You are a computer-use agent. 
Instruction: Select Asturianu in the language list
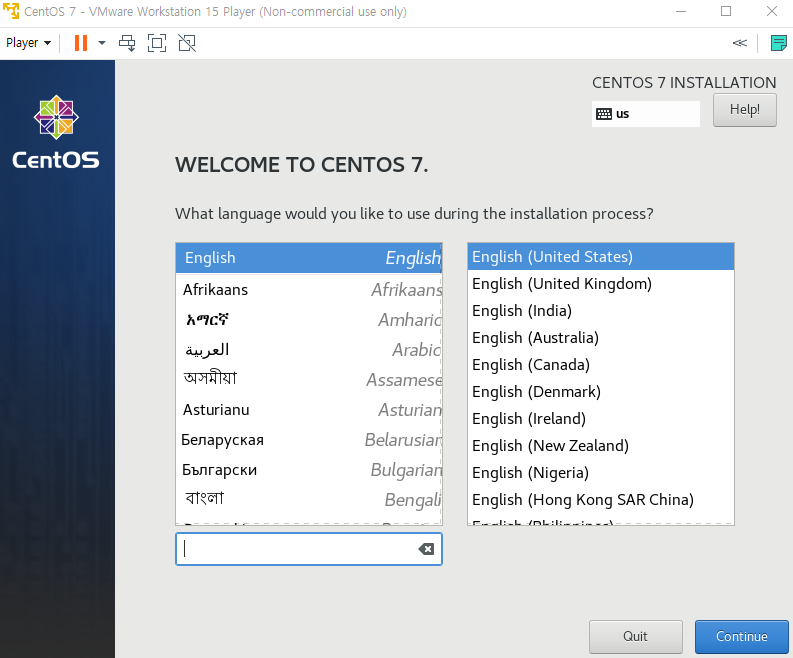tap(309, 410)
